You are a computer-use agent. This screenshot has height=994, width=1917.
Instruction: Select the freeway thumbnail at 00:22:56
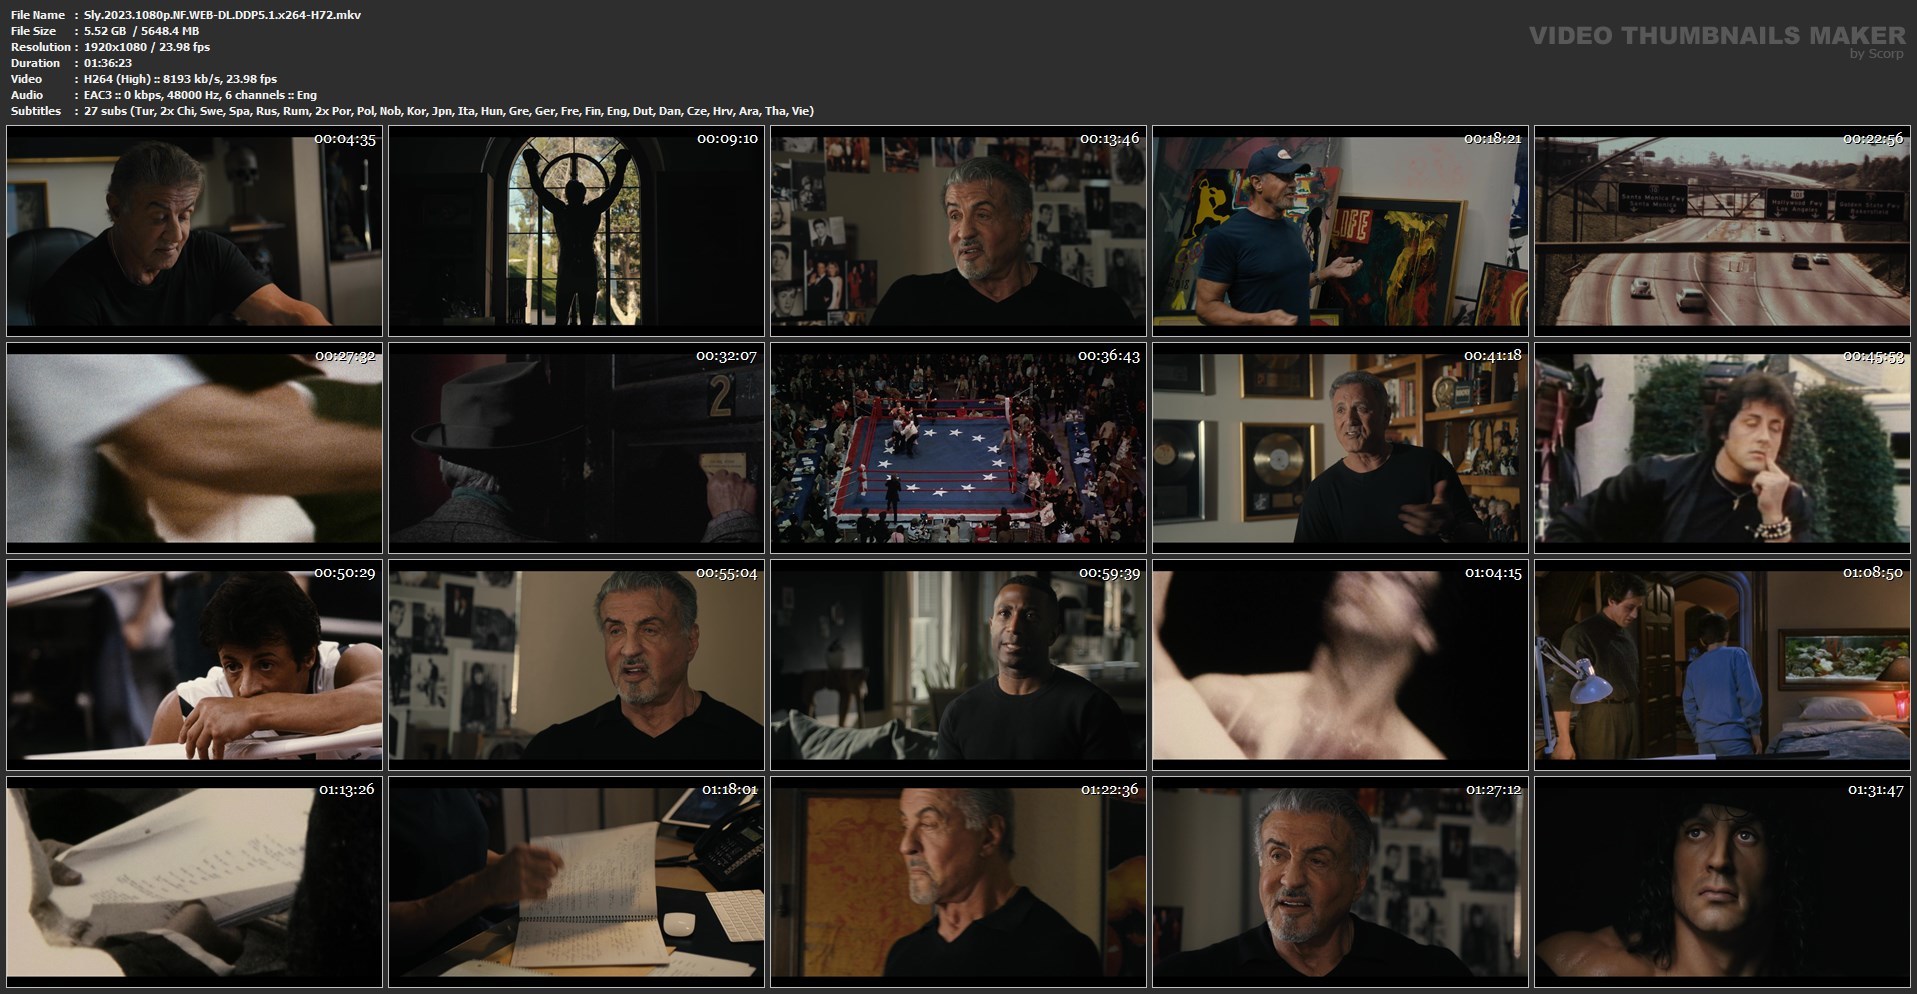click(x=1722, y=231)
